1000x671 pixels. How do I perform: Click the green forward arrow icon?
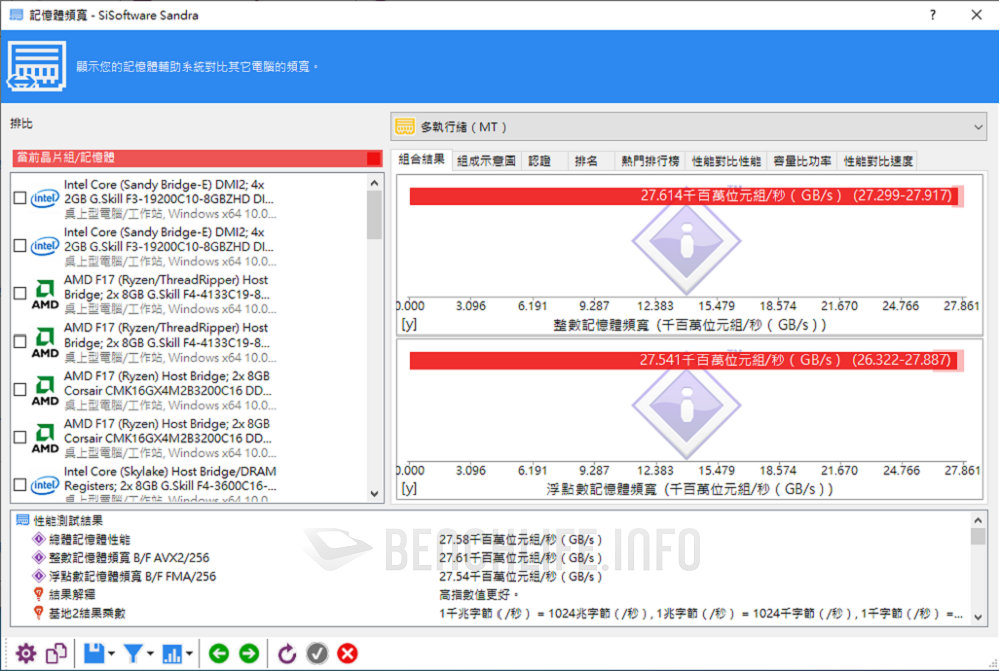tap(248, 652)
